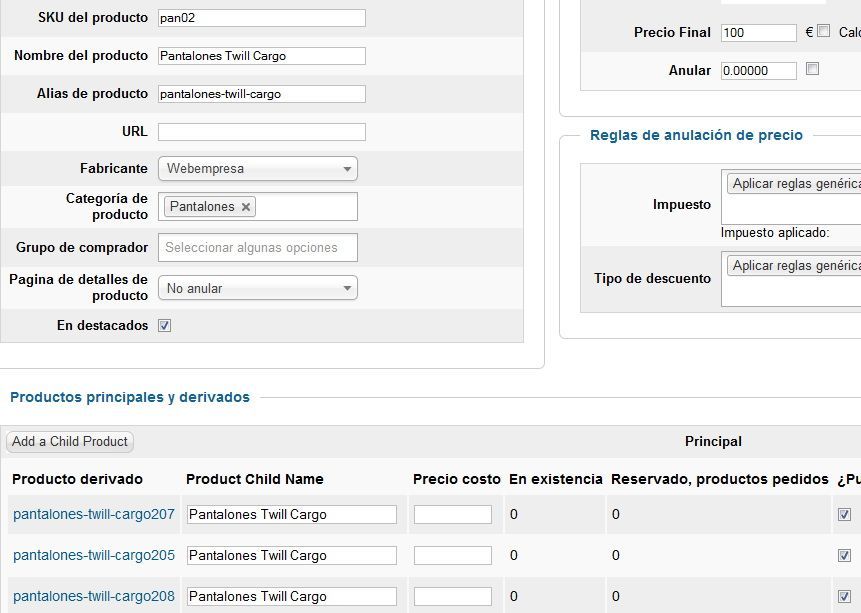Toggle the En destacados checkbox
861x613 pixels.
click(x=165, y=326)
